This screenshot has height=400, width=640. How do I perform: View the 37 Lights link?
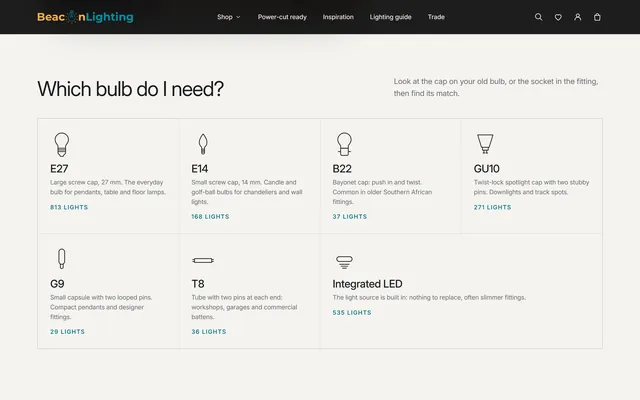(350, 217)
